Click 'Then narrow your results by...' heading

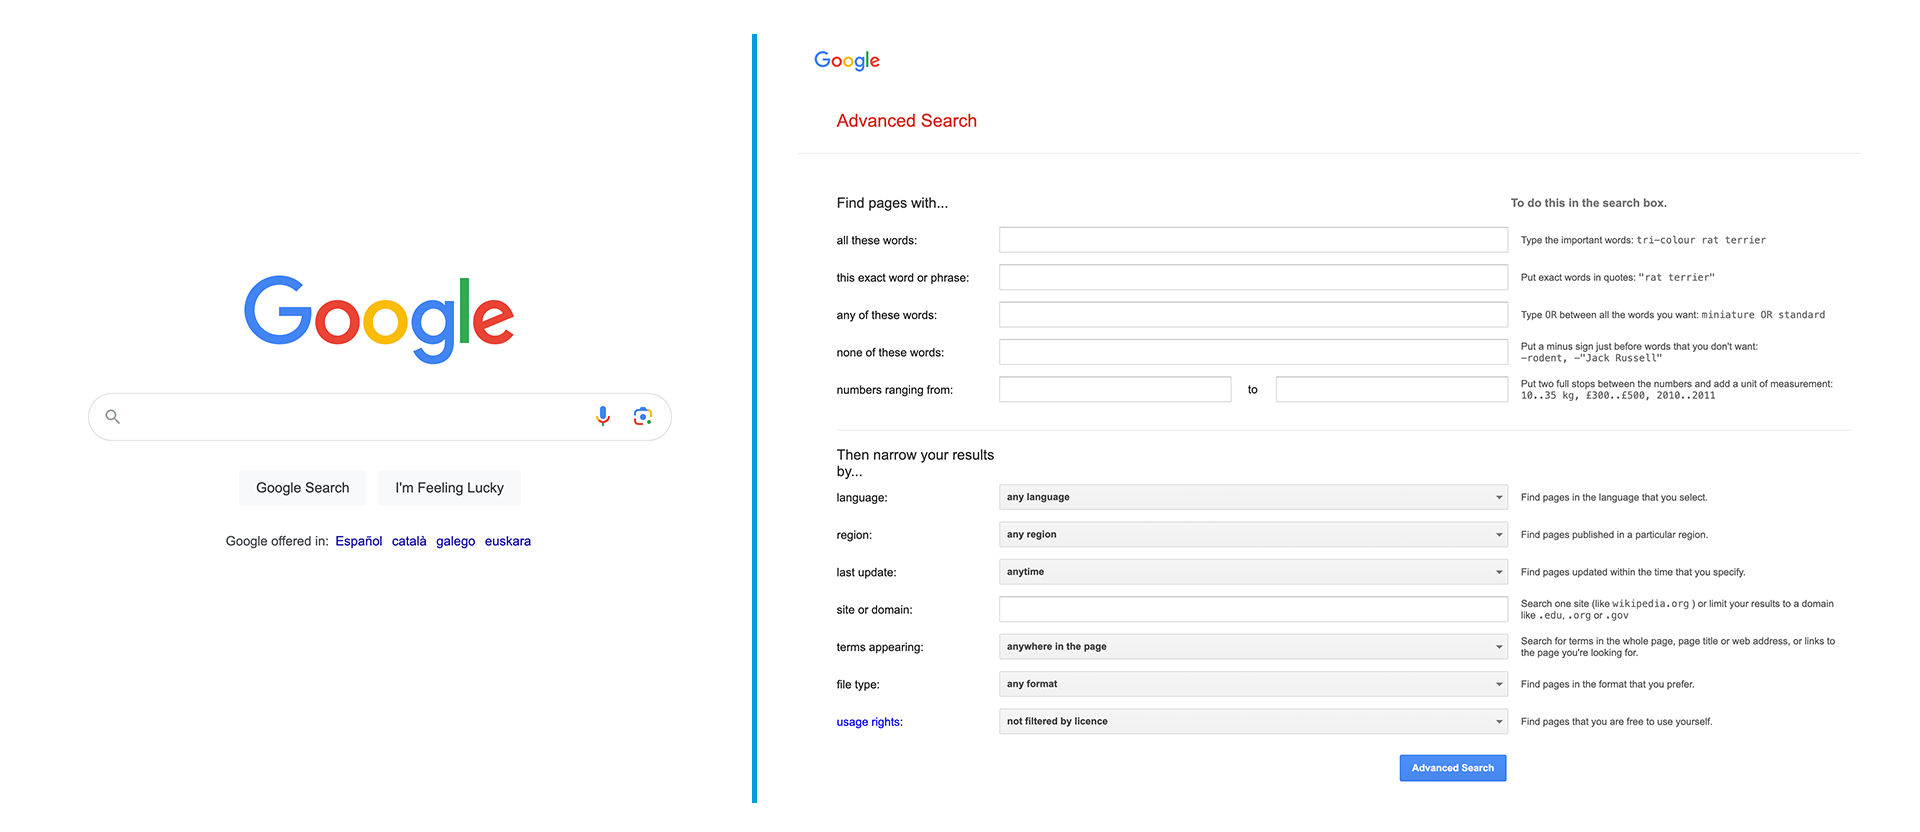point(915,463)
